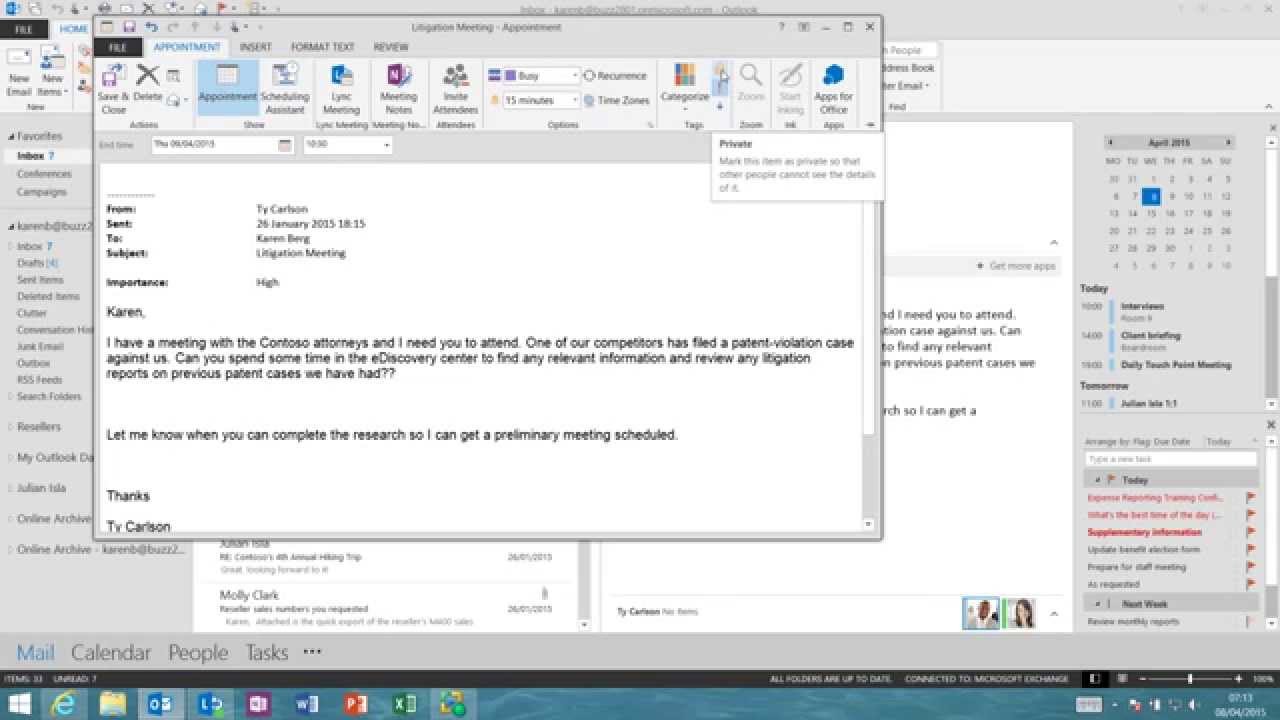Open the FILE tab in appointment window
This screenshot has width=1280, height=720.
pos(118,47)
